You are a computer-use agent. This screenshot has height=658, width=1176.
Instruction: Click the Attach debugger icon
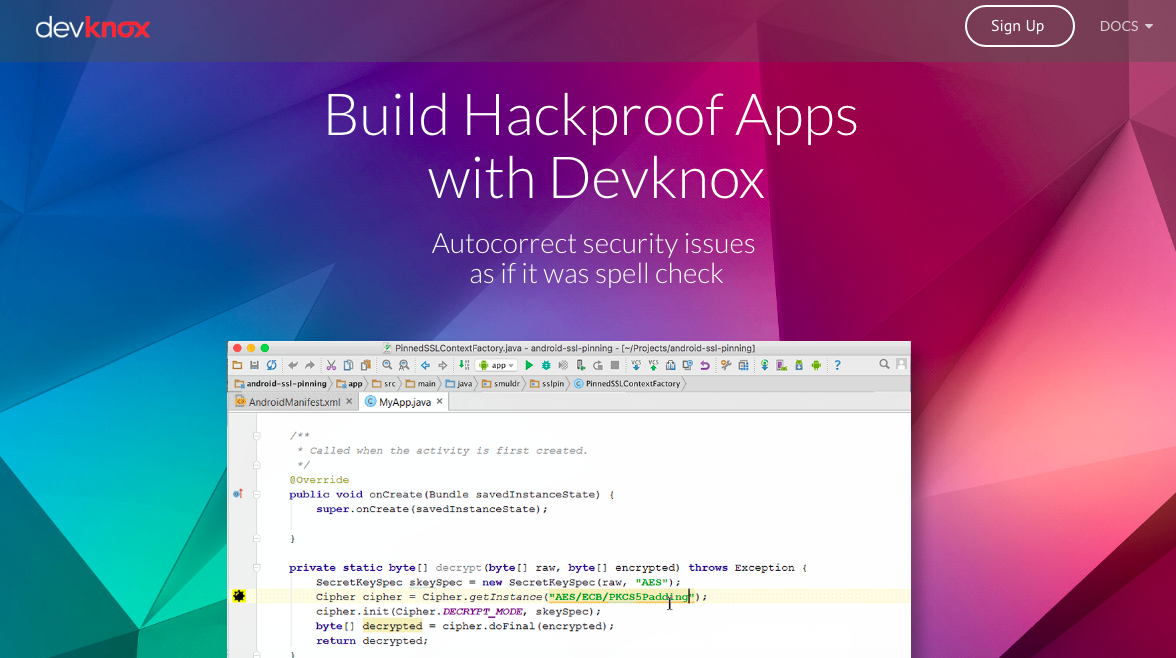pos(580,365)
